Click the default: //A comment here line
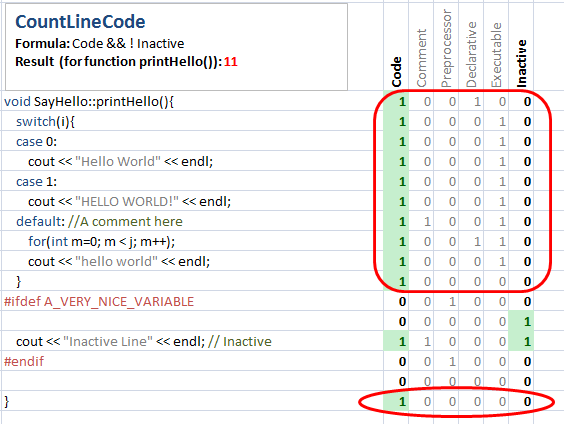Image resolution: width=564 pixels, height=425 pixels. pyautogui.click(x=99, y=221)
